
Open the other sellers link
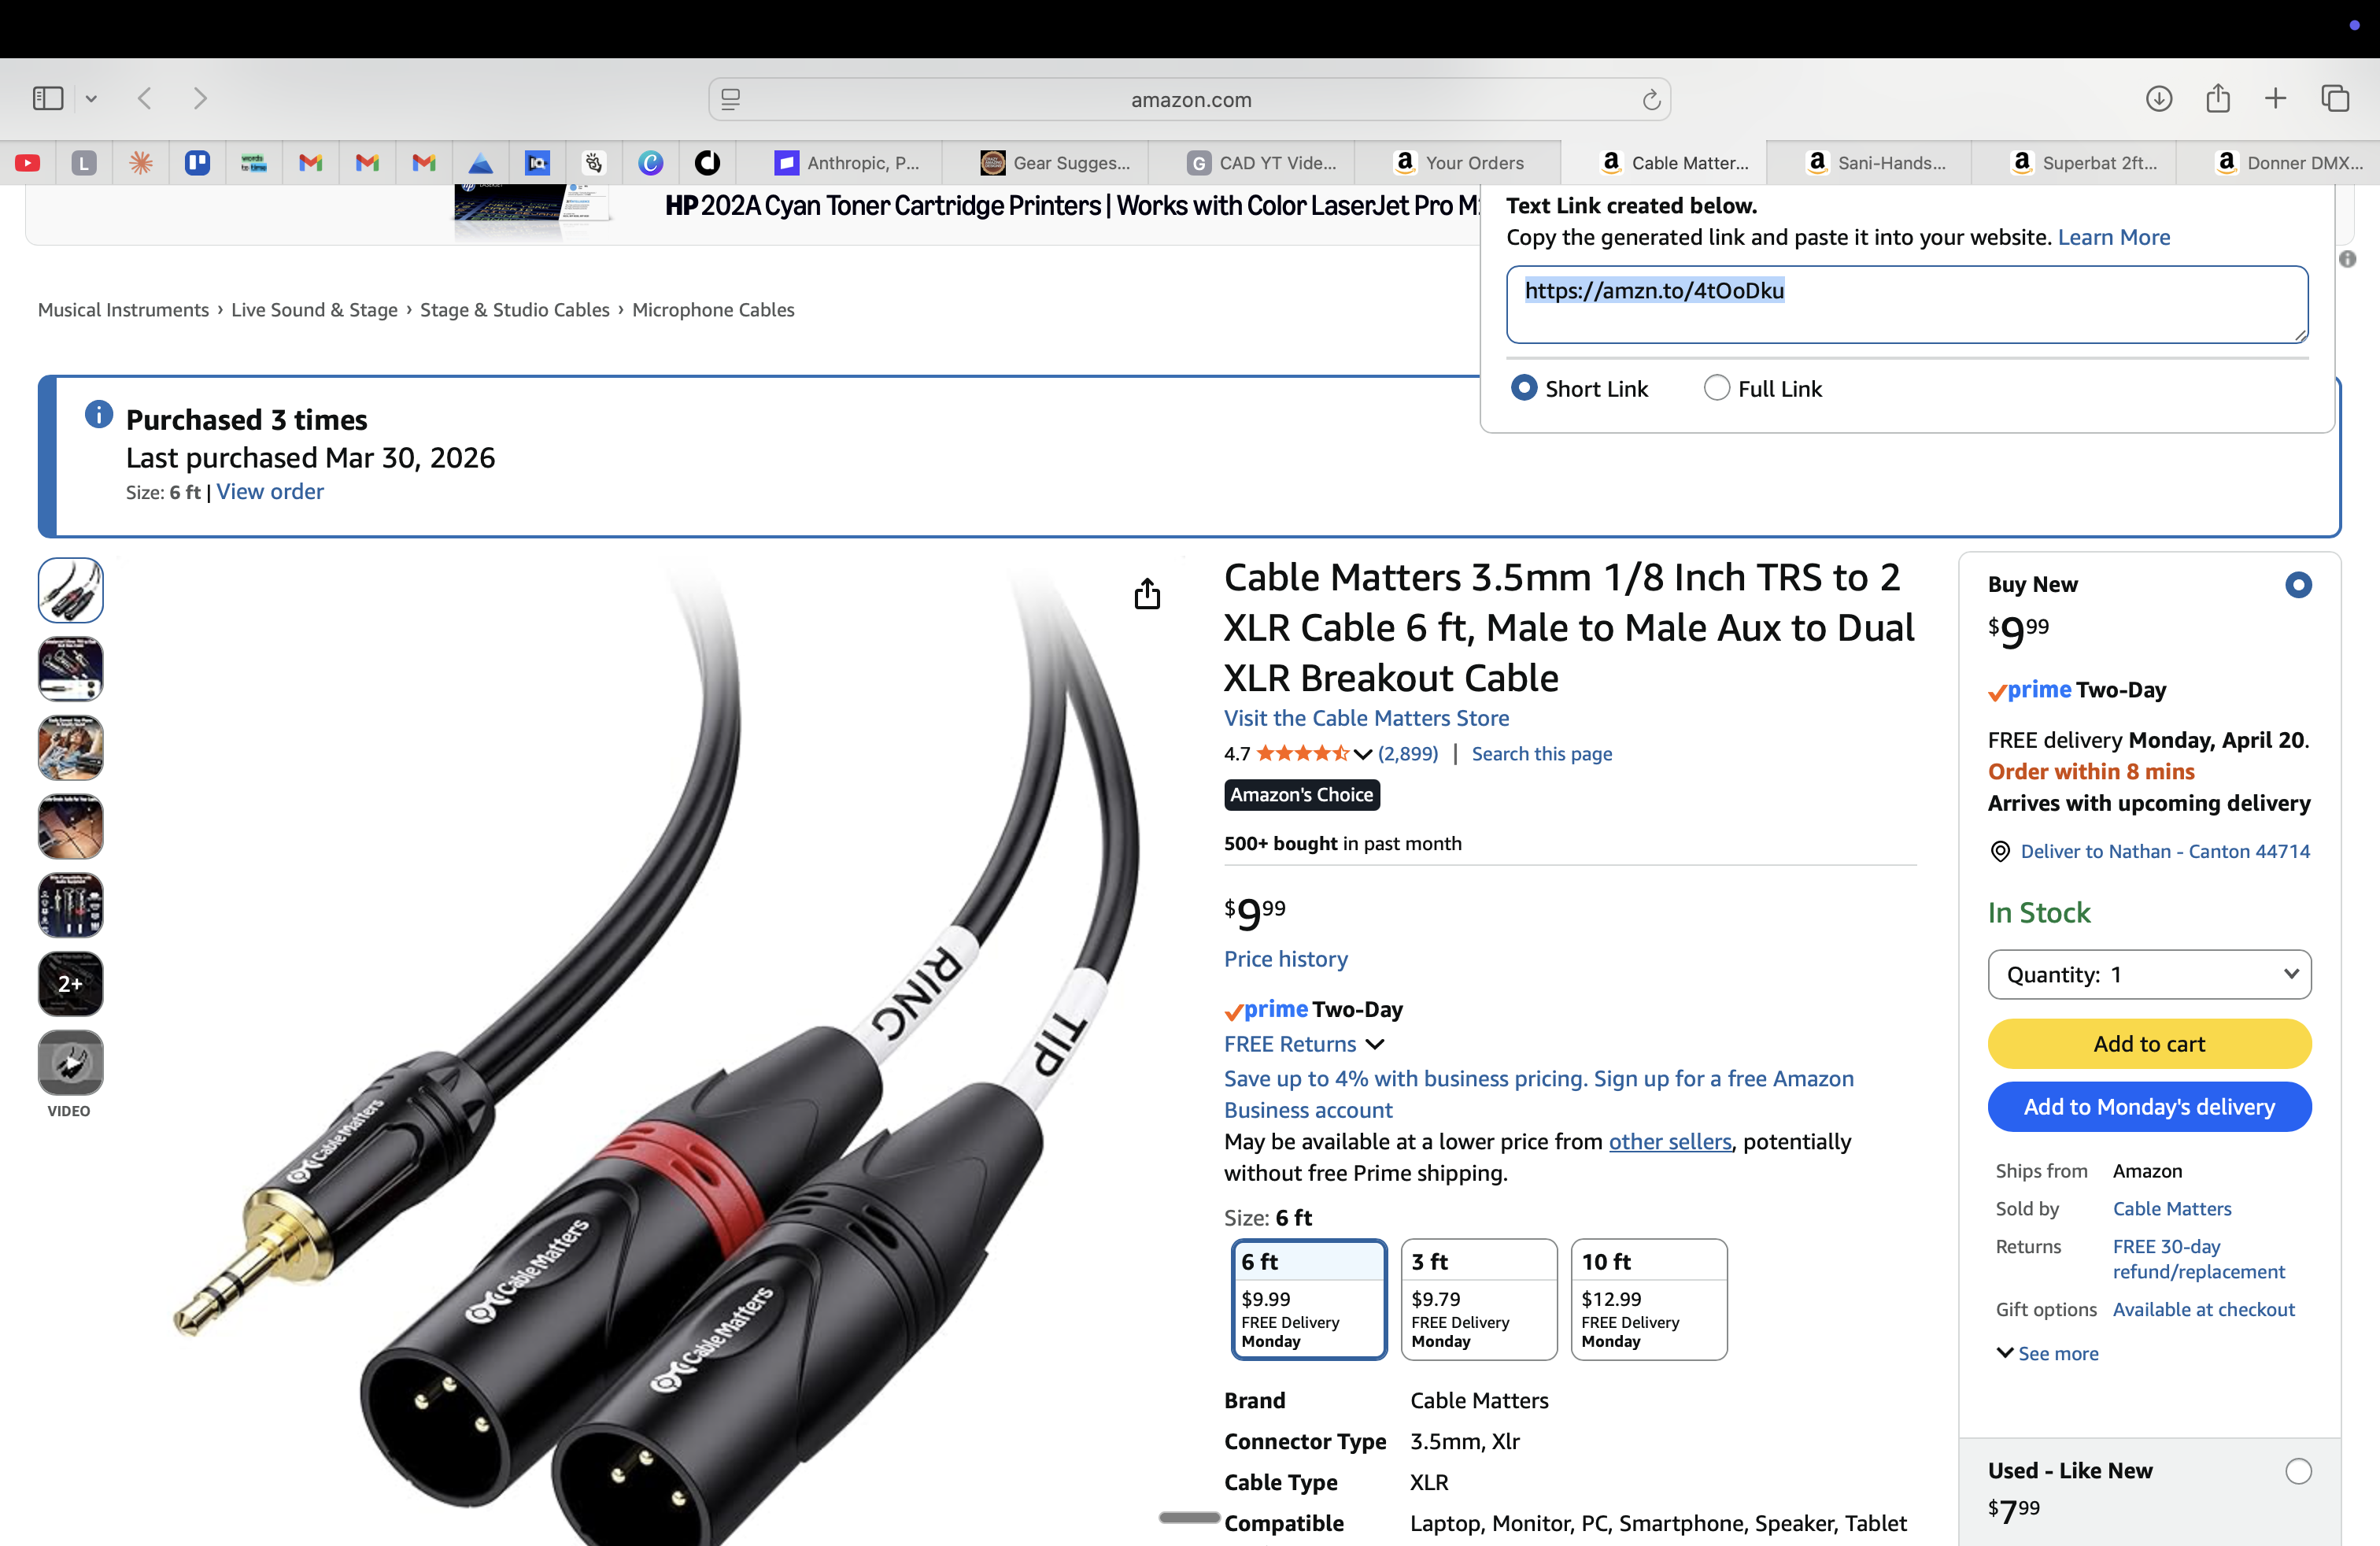[x=1669, y=1142]
